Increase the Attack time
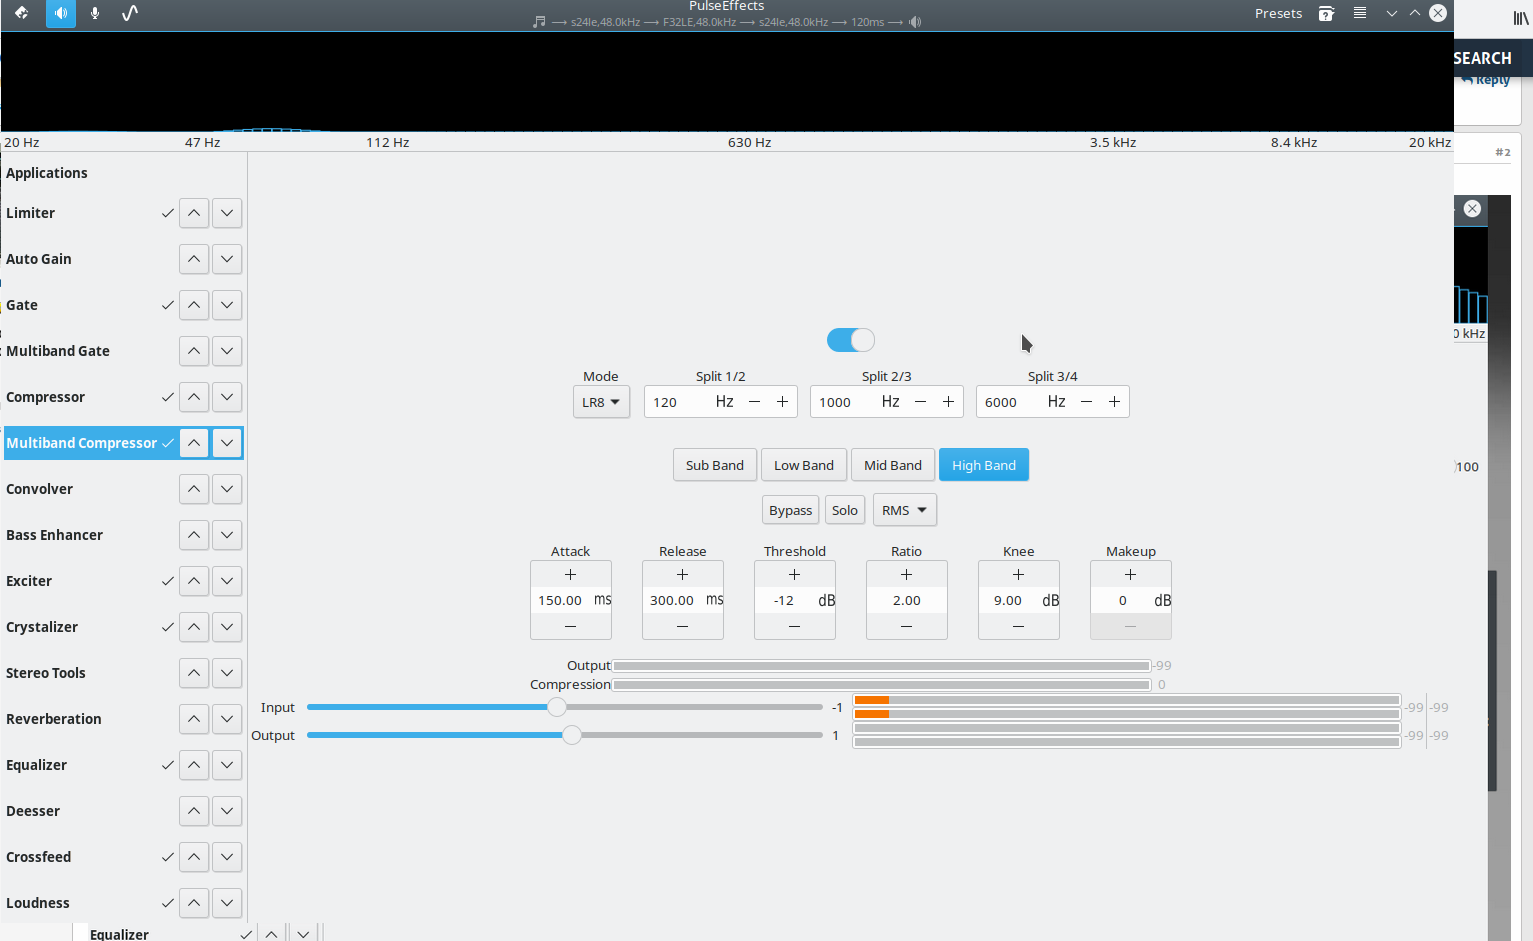 571,575
